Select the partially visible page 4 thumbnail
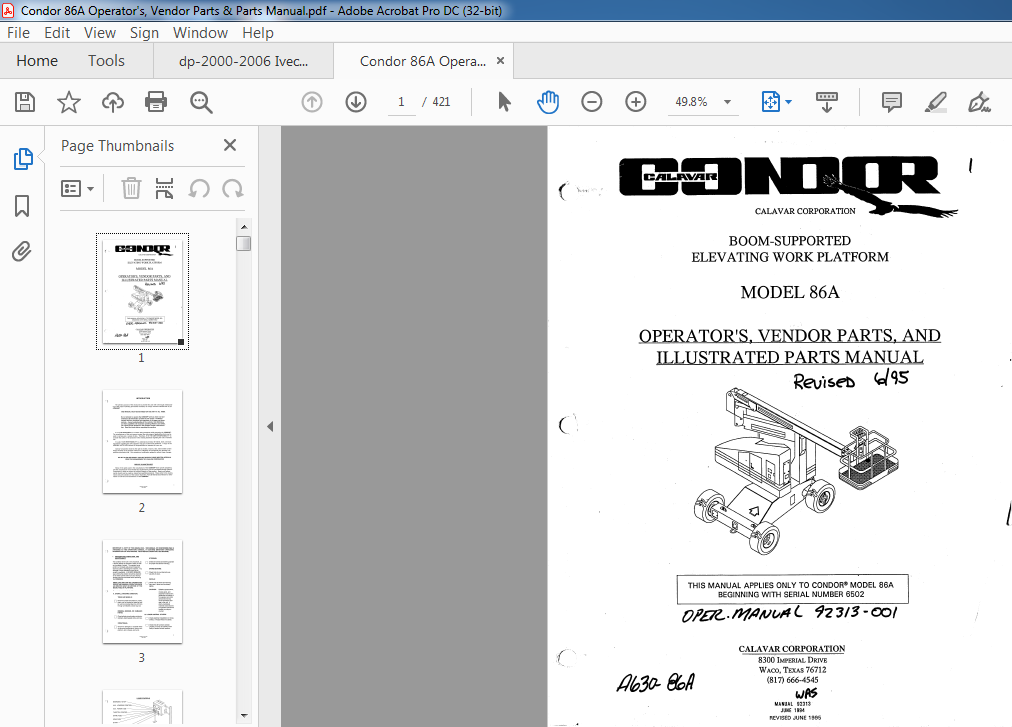The width and height of the screenshot is (1012, 727). [142, 708]
